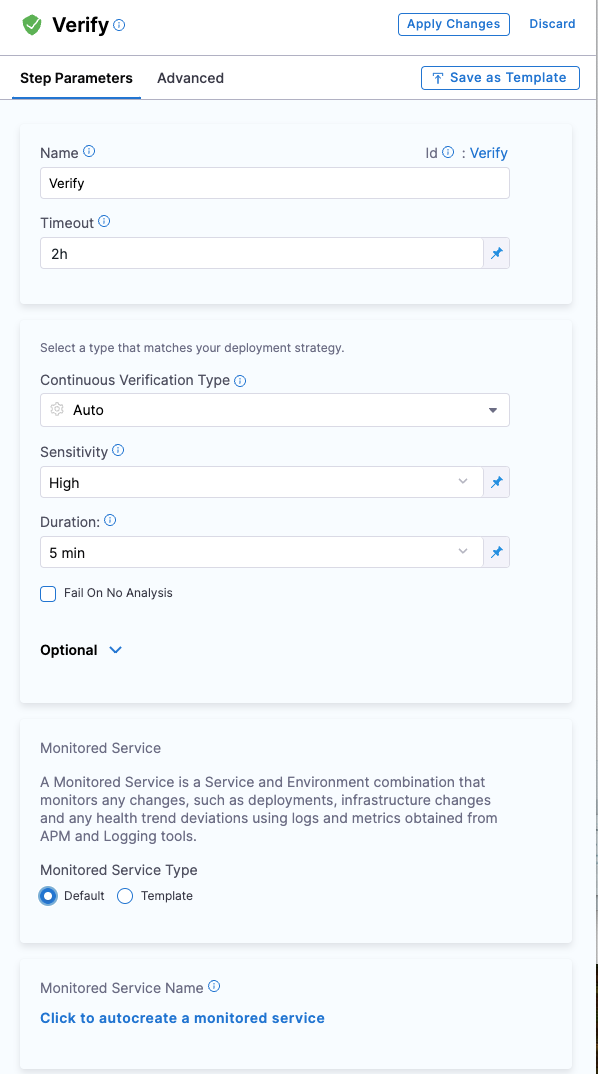This screenshot has height=1074, width=598.
Task: Click the Apply Changes button
Action: click(453, 23)
